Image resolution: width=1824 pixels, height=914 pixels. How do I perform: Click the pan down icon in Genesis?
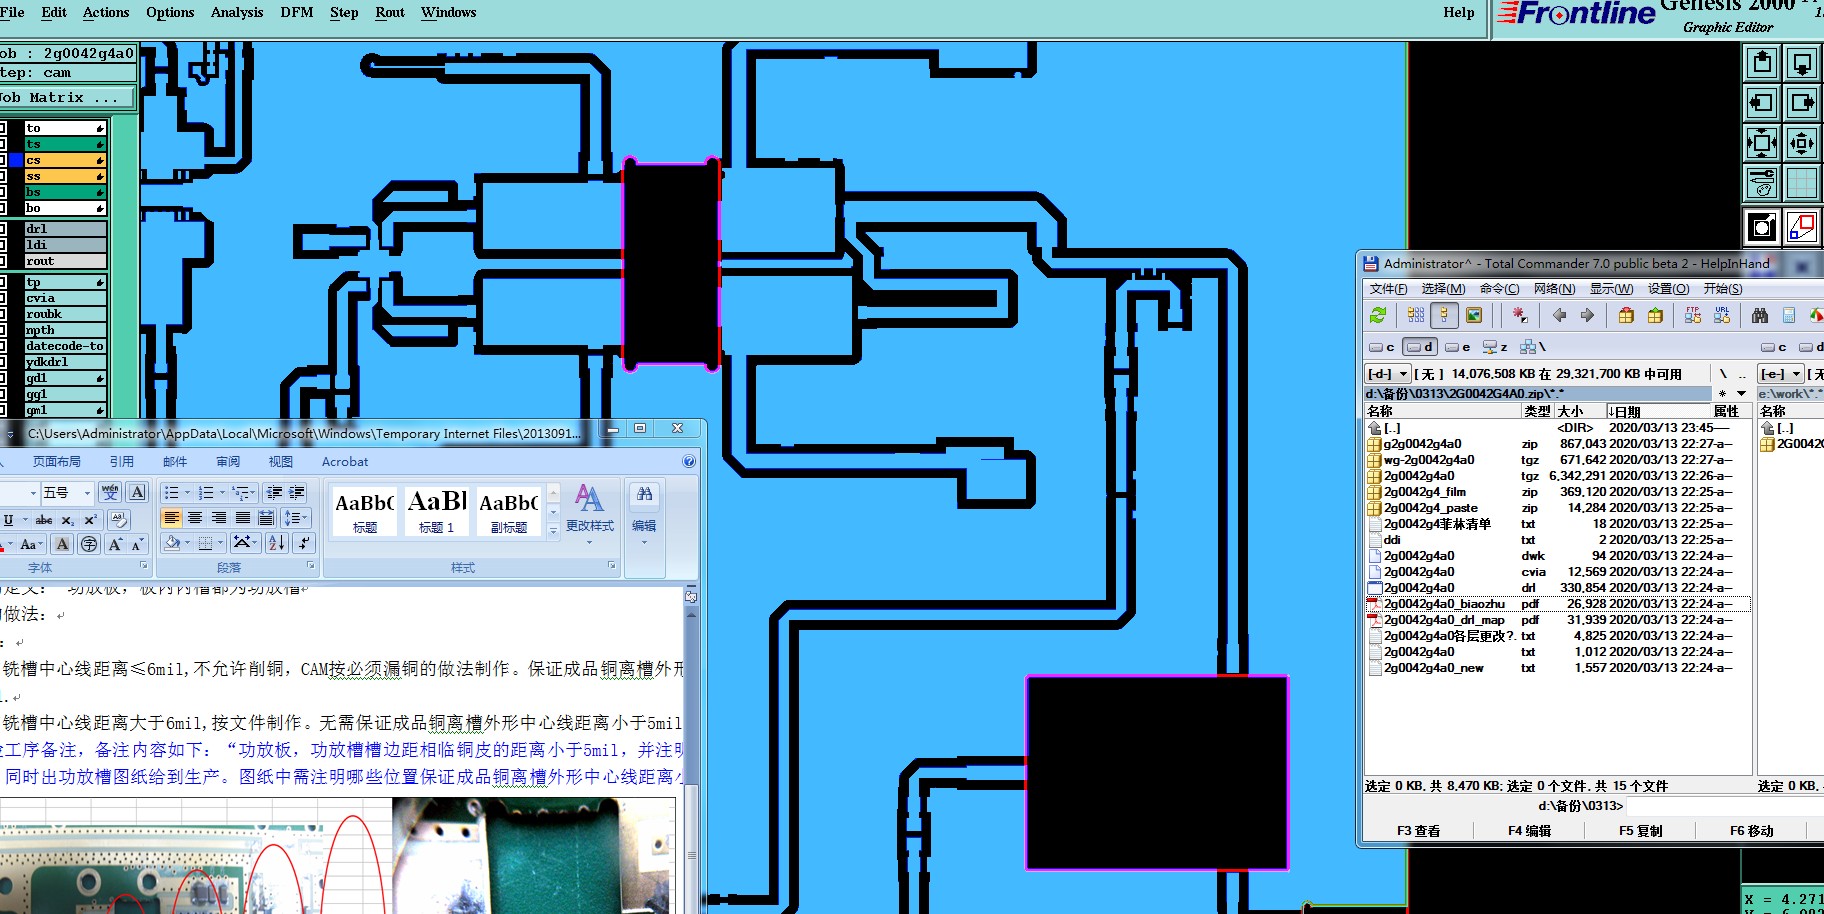coord(1801,62)
